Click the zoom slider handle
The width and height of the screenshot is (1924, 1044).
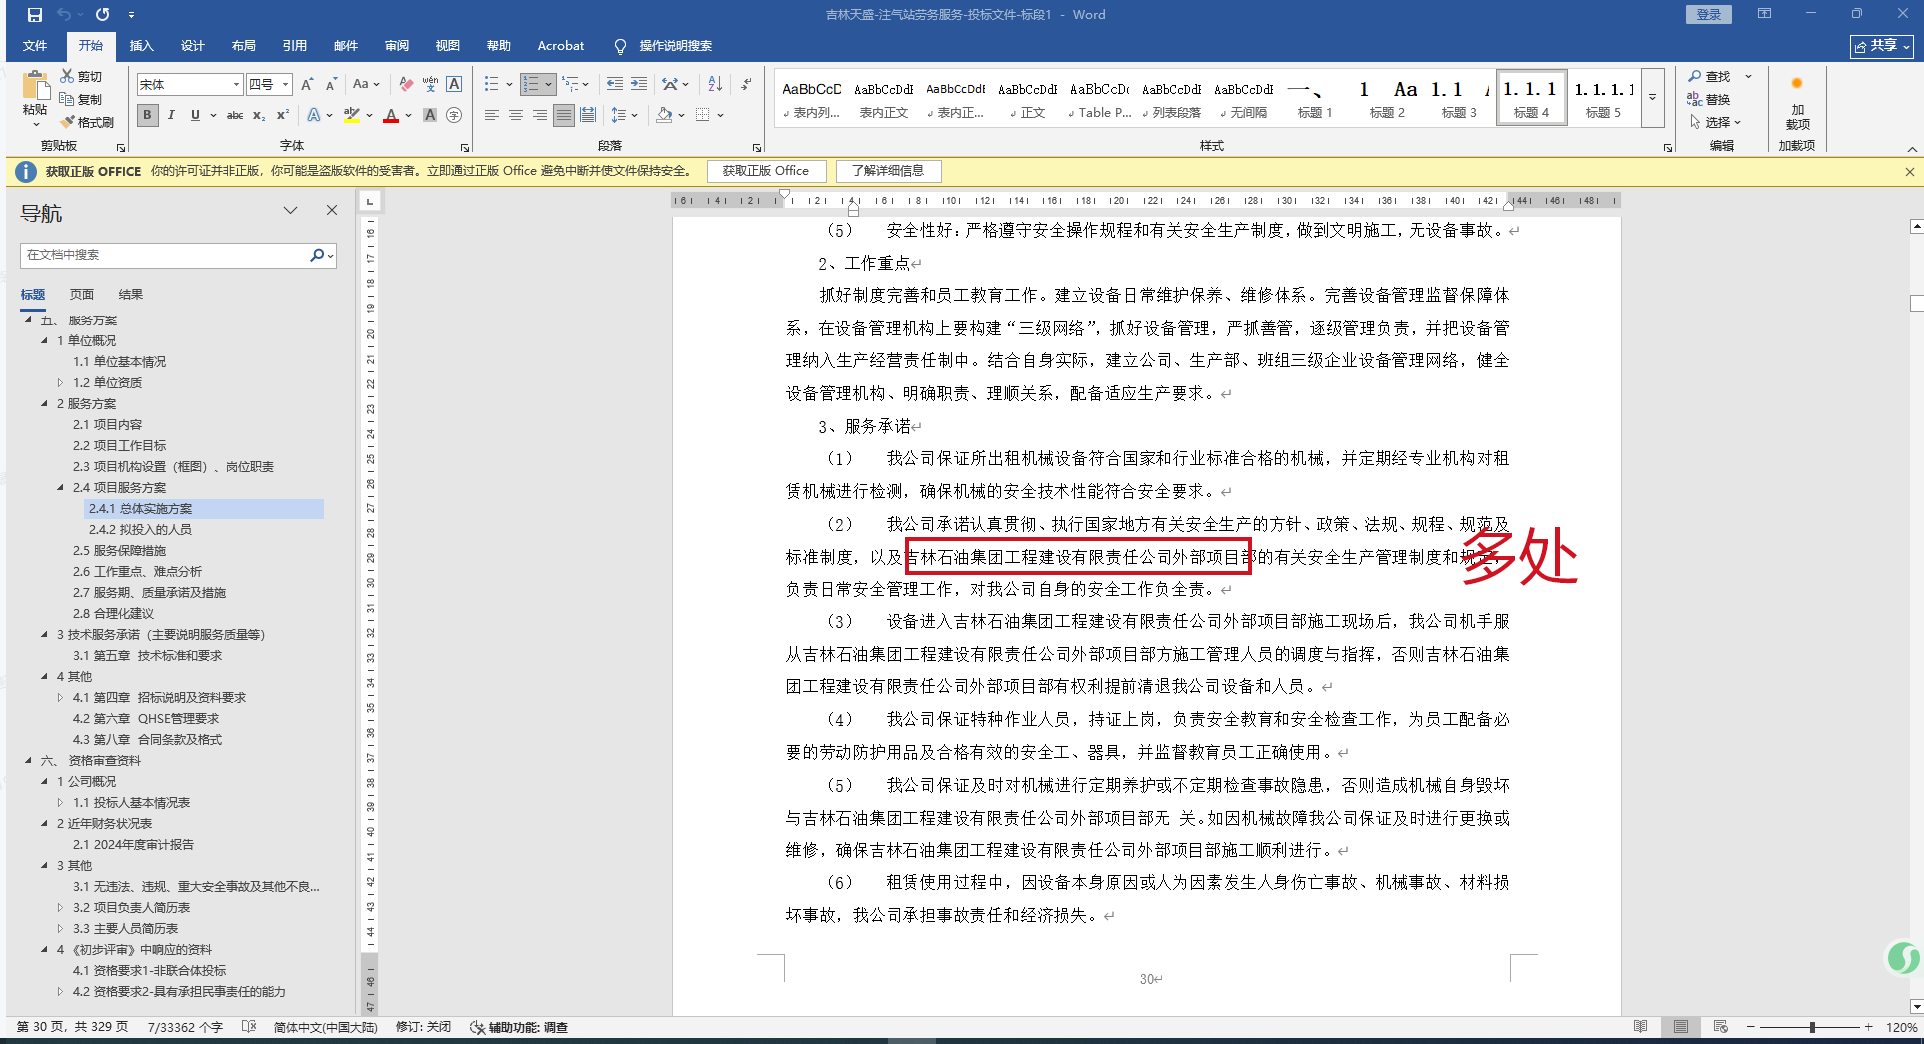[1812, 1027]
